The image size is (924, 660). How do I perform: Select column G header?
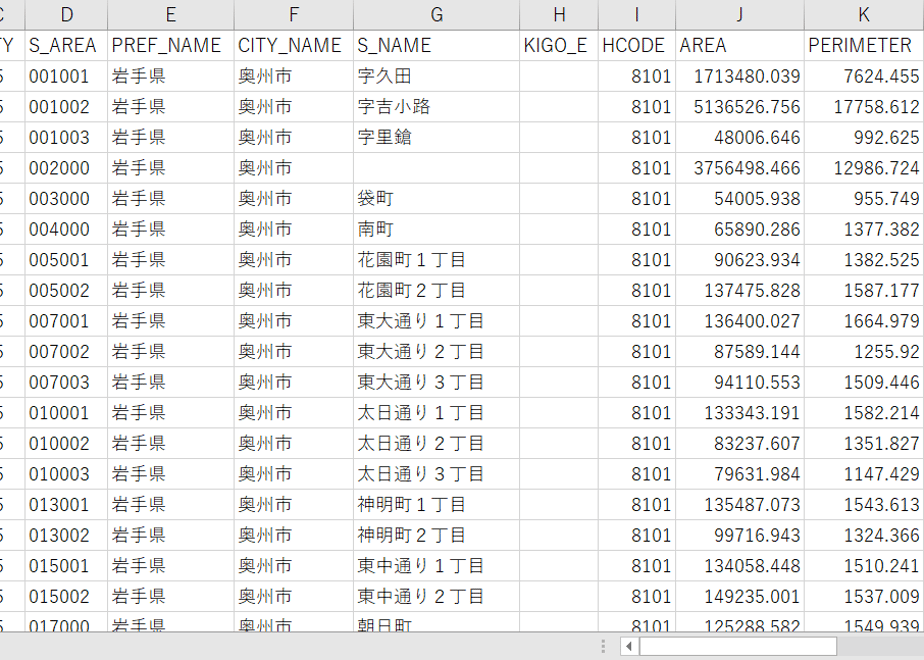pyautogui.click(x=437, y=15)
